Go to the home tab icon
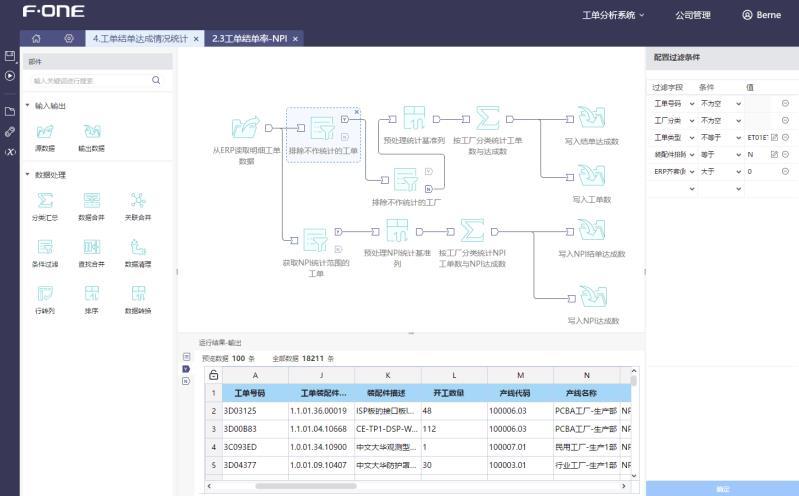799x496 pixels. tap(36, 38)
